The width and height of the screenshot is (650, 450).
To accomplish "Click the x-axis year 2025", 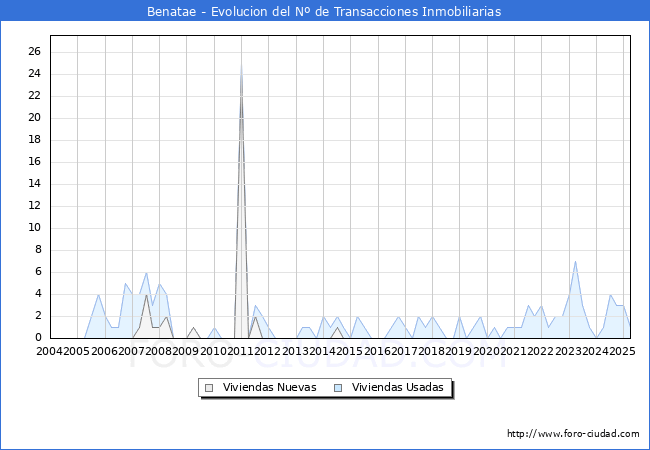I will click(x=622, y=351).
